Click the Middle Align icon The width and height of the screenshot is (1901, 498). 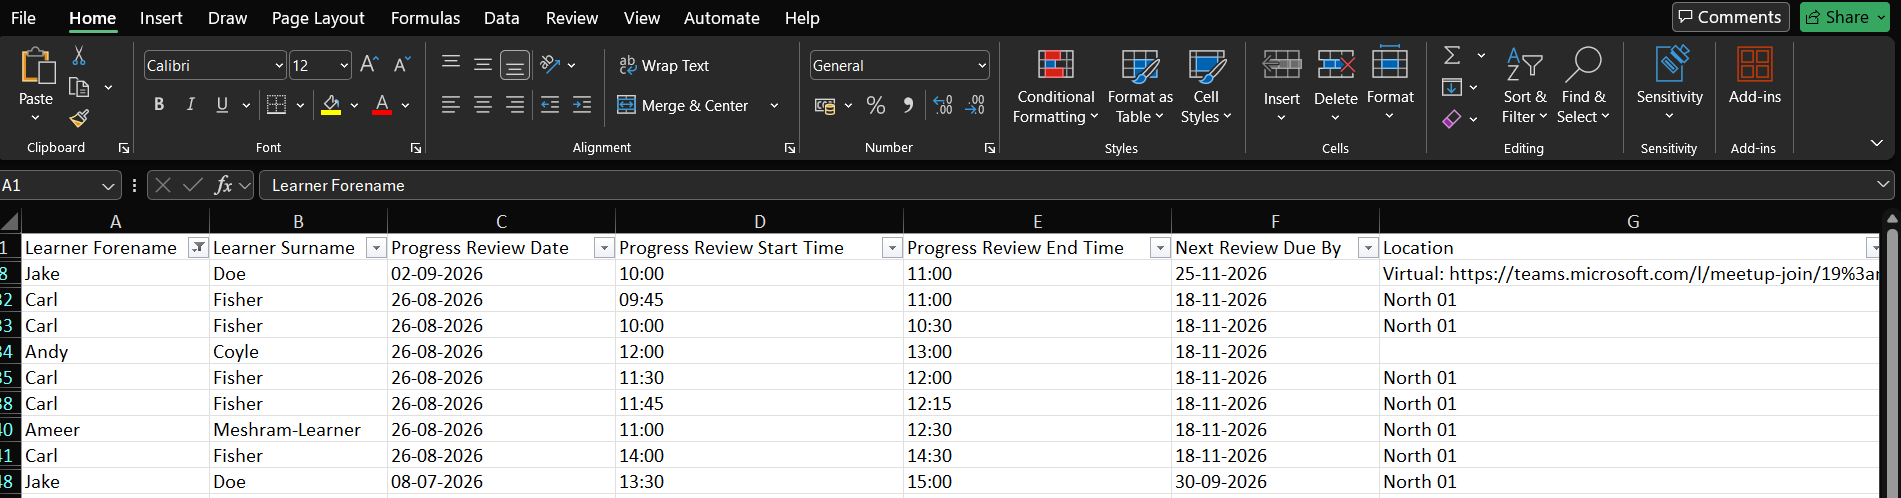tap(483, 64)
